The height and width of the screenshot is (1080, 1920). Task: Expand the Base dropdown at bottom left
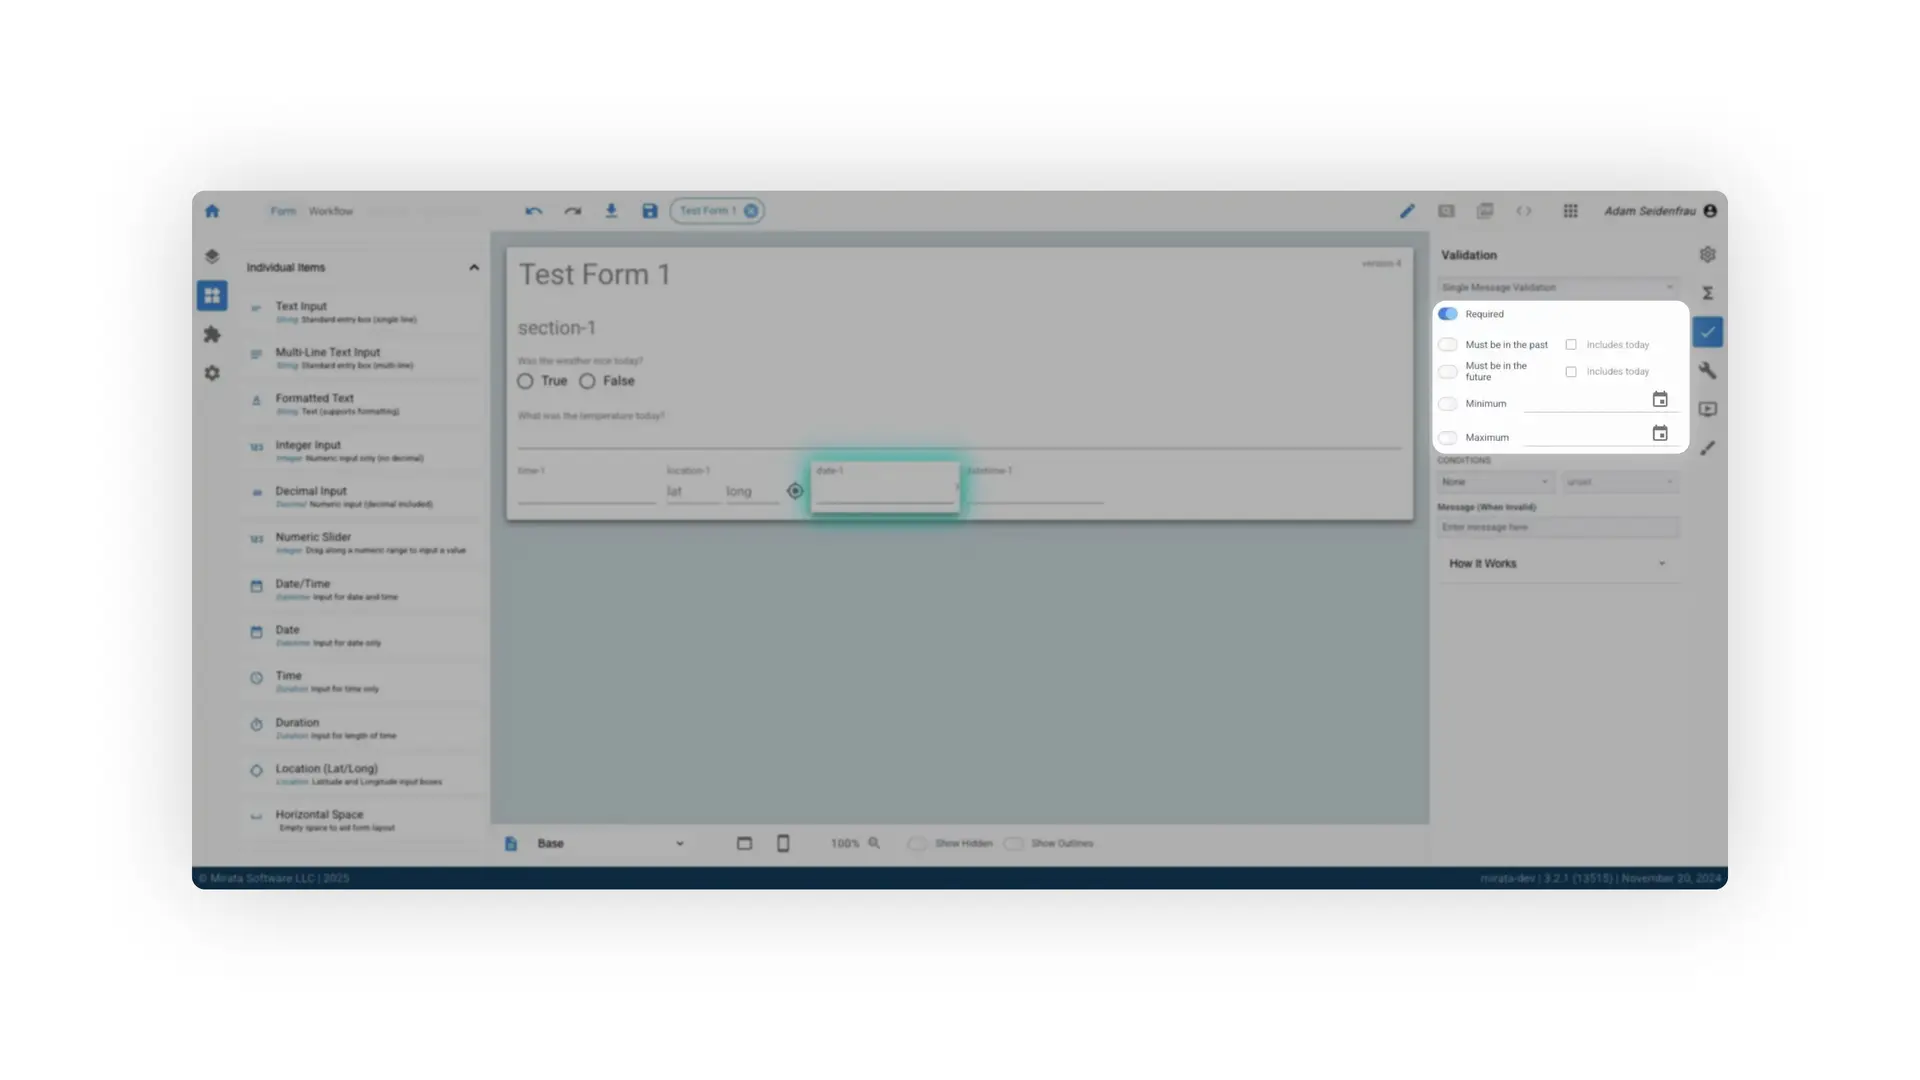click(x=680, y=843)
